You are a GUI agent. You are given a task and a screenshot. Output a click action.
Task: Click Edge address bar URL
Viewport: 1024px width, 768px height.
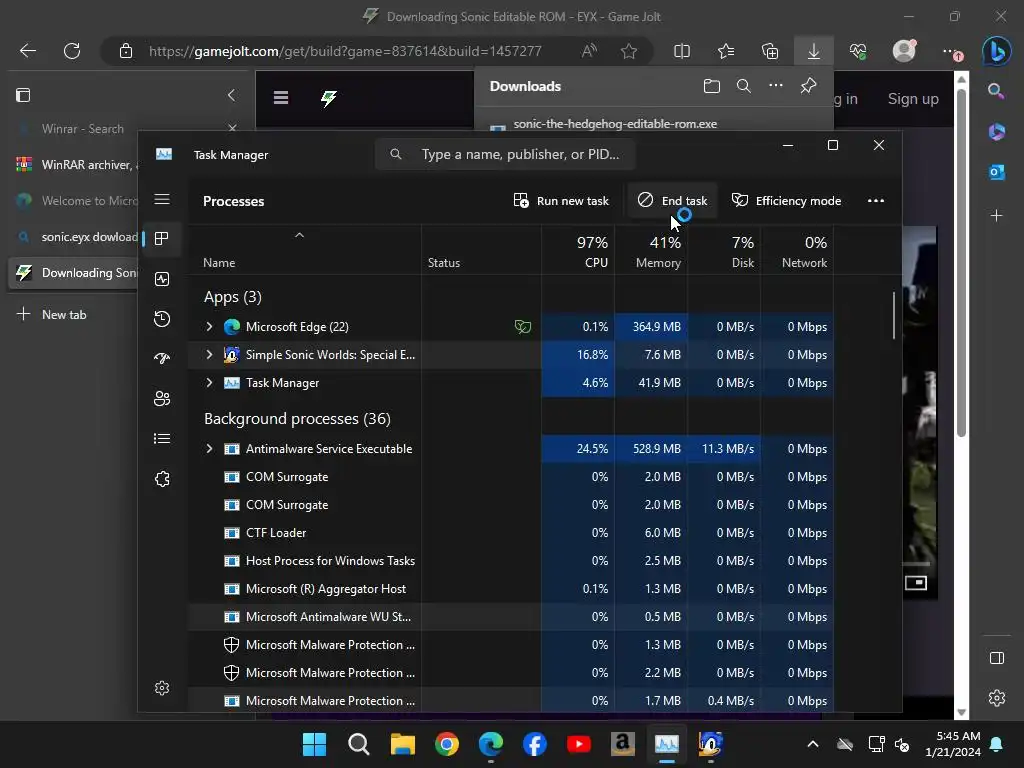[345, 51]
